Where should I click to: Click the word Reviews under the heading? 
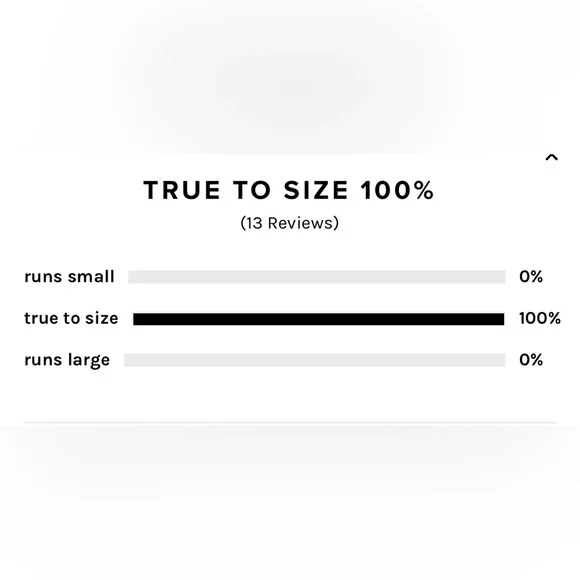point(300,223)
